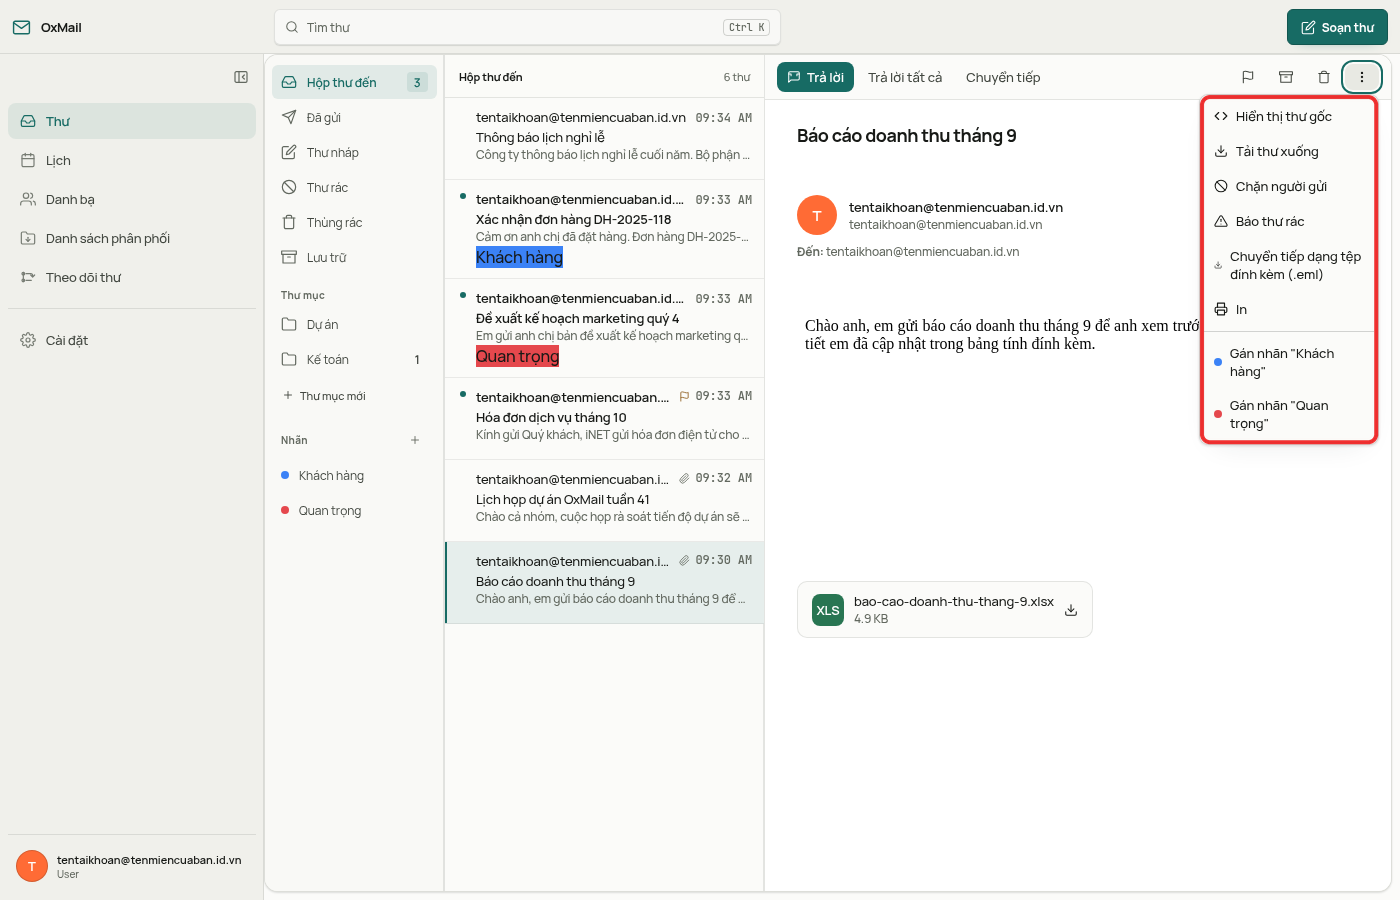
Task: Close the three-dot more options menu
Action: [1361, 77]
